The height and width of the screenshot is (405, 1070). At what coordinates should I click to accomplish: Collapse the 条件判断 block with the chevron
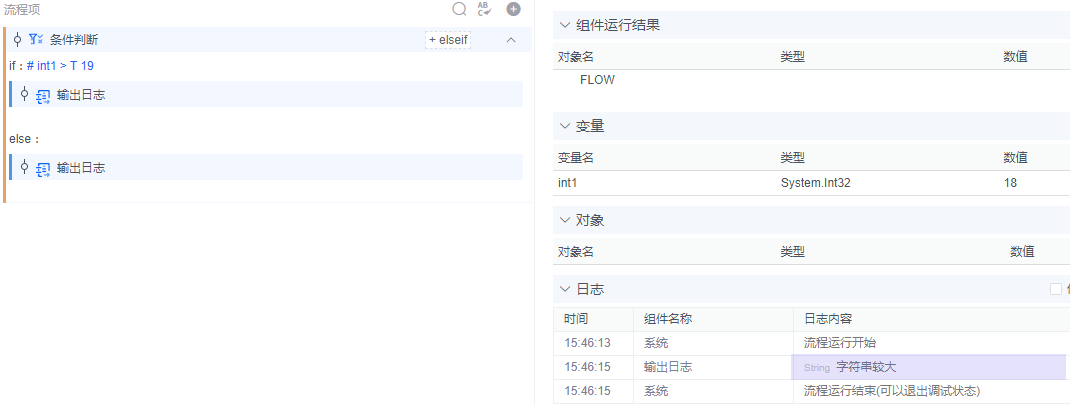click(x=510, y=40)
